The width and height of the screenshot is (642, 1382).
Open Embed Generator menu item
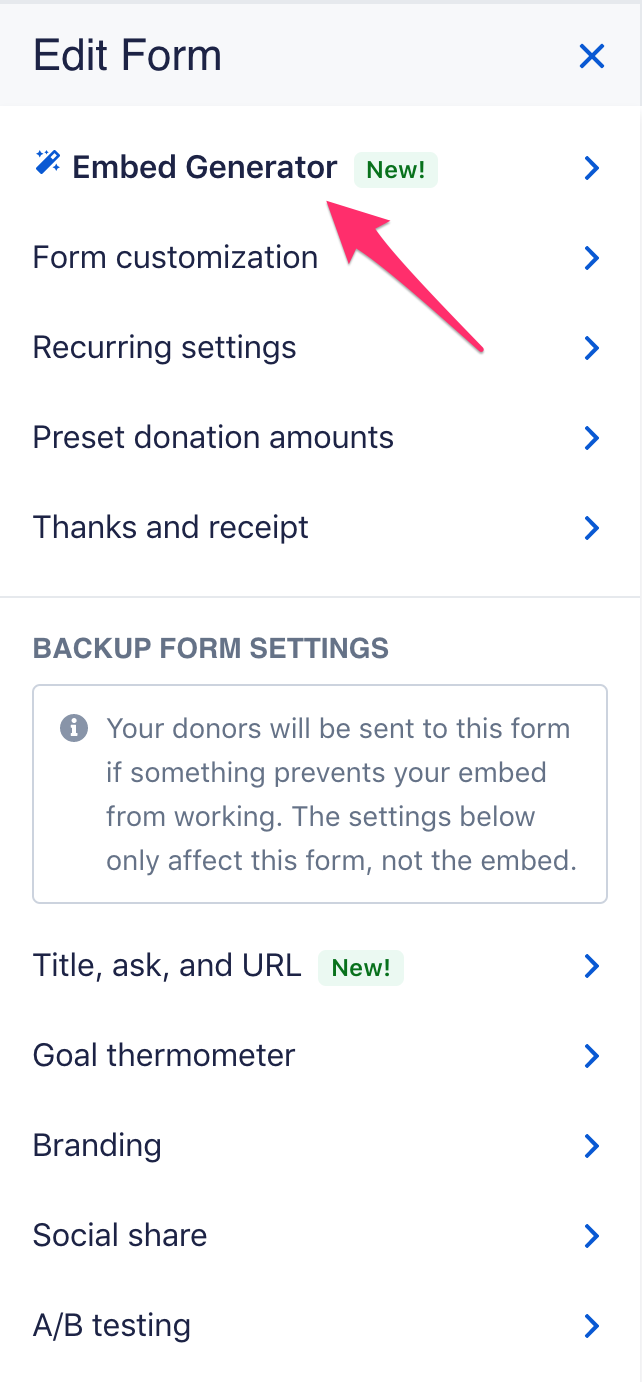point(321,168)
